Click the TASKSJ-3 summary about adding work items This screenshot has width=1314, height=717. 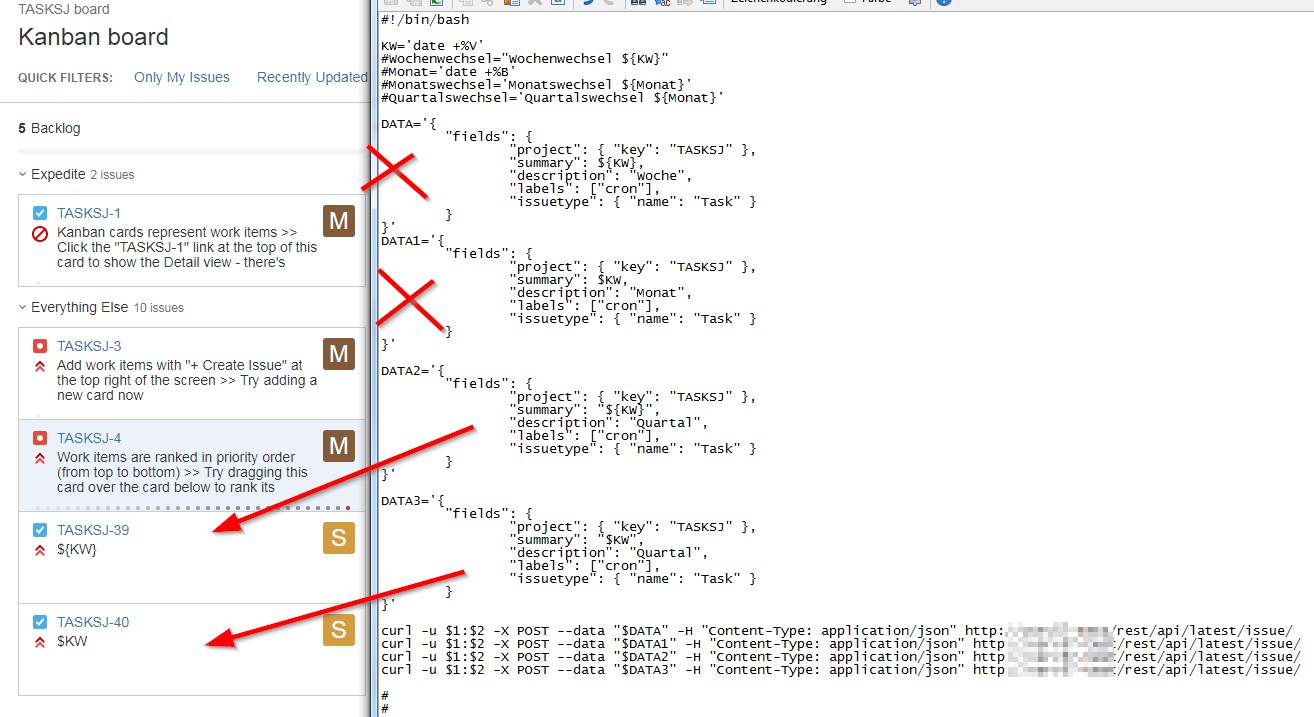(x=187, y=380)
